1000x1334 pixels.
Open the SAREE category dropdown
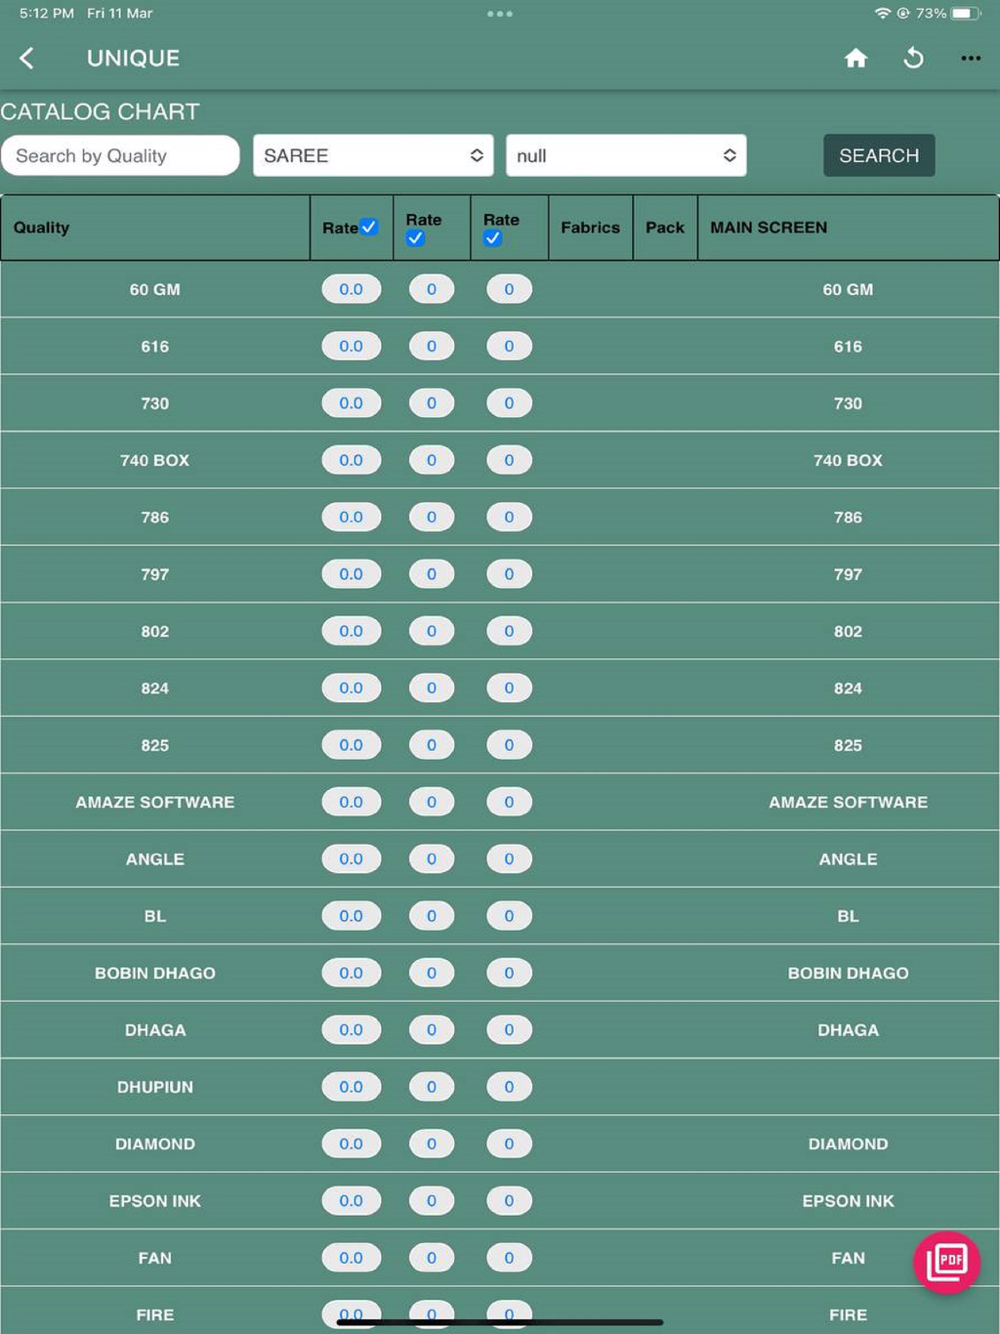(373, 155)
